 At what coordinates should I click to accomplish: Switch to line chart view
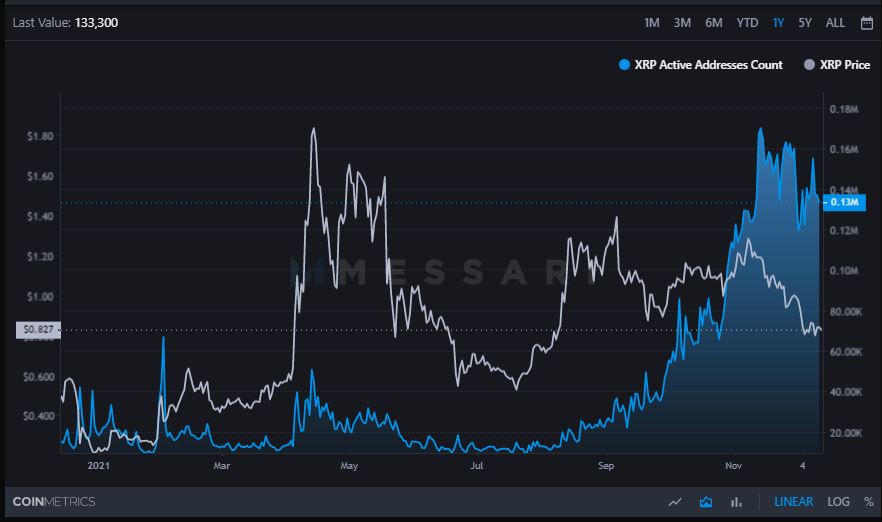click(675, 502)
